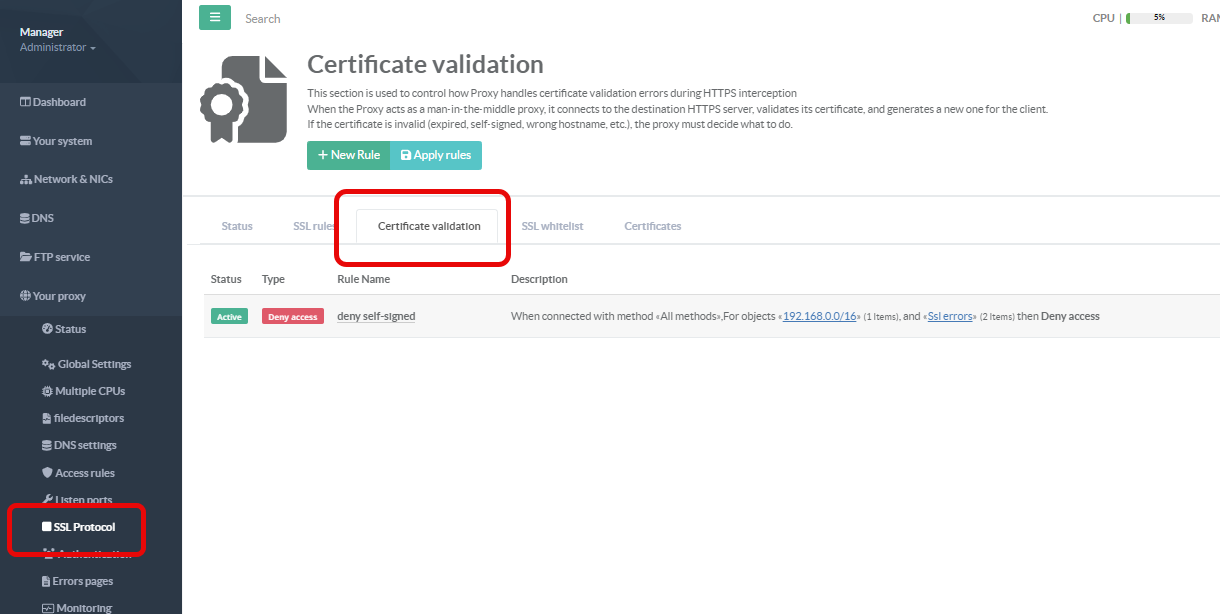This screenshot has width=1220, height=614.
Task: Open Access rules page
Action: click(84, 473)
